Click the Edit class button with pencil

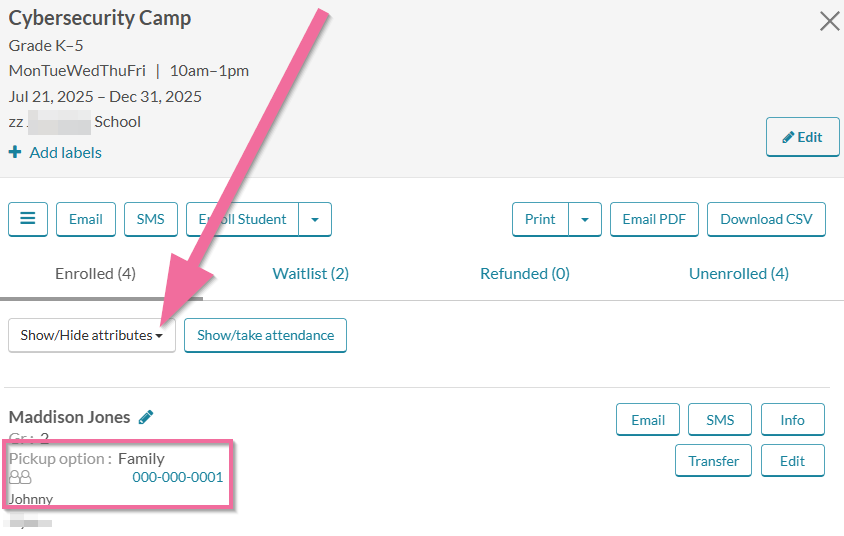[x=803, y=137]
